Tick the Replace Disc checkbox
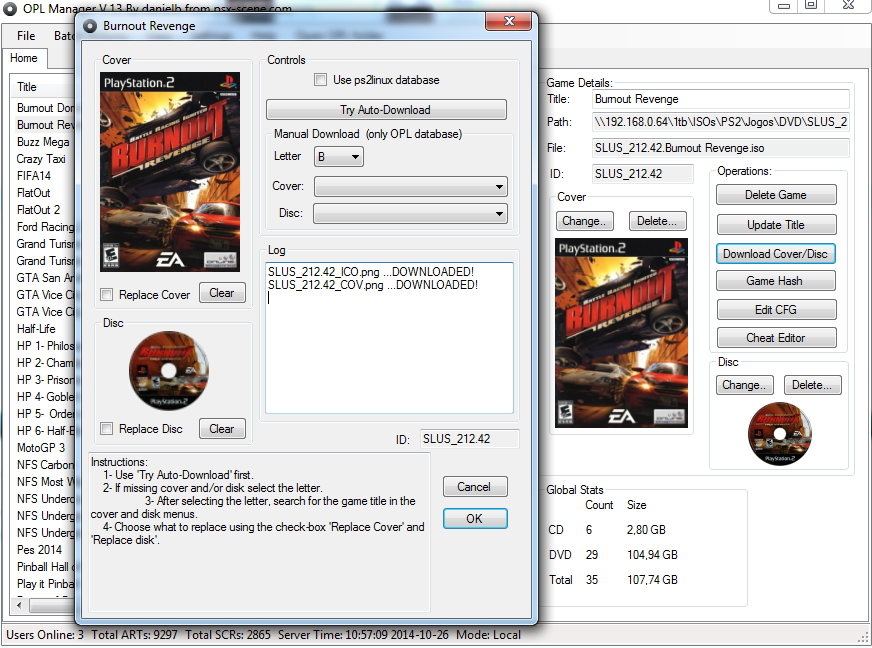This screenshot has width=872, height=648. tap(106, 429)
